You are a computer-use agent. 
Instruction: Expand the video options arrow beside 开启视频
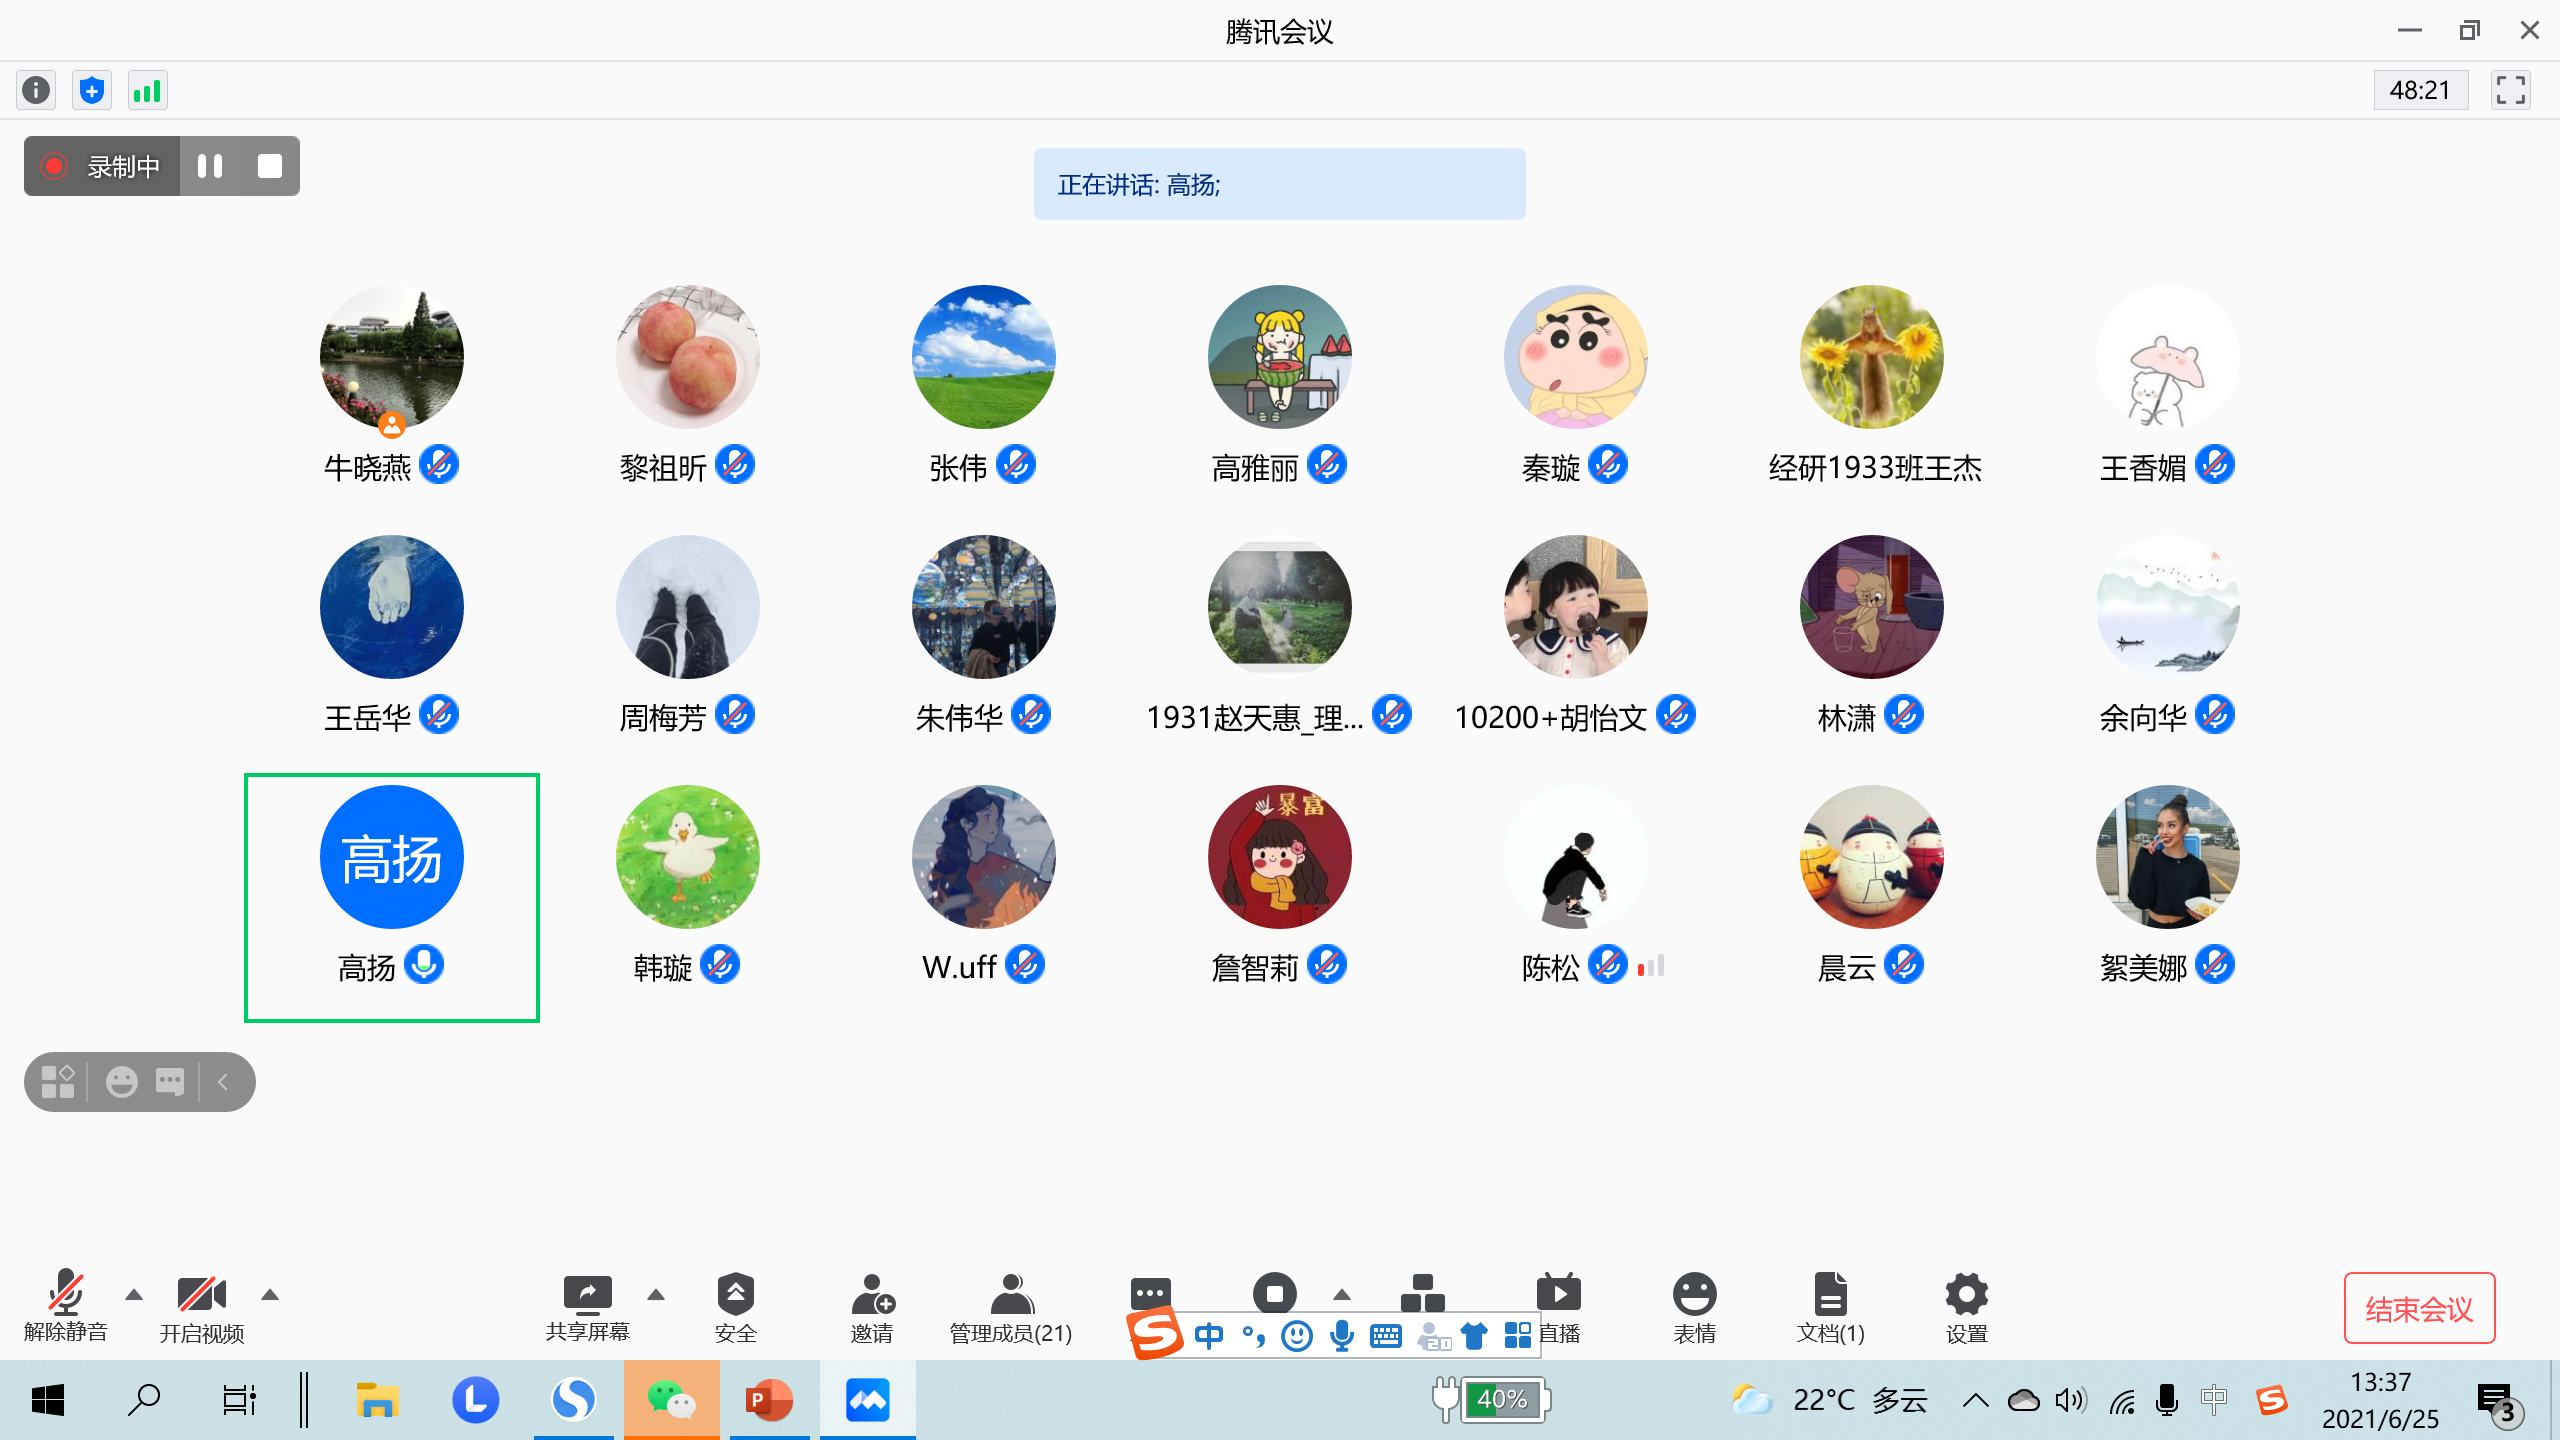tap(269, 1294)
